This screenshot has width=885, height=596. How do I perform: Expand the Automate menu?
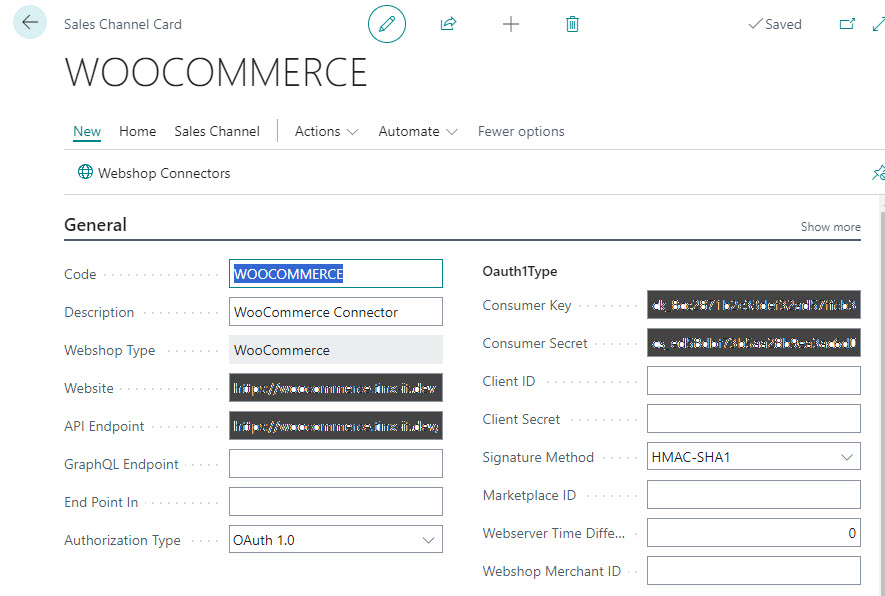[x=418, y=132]
